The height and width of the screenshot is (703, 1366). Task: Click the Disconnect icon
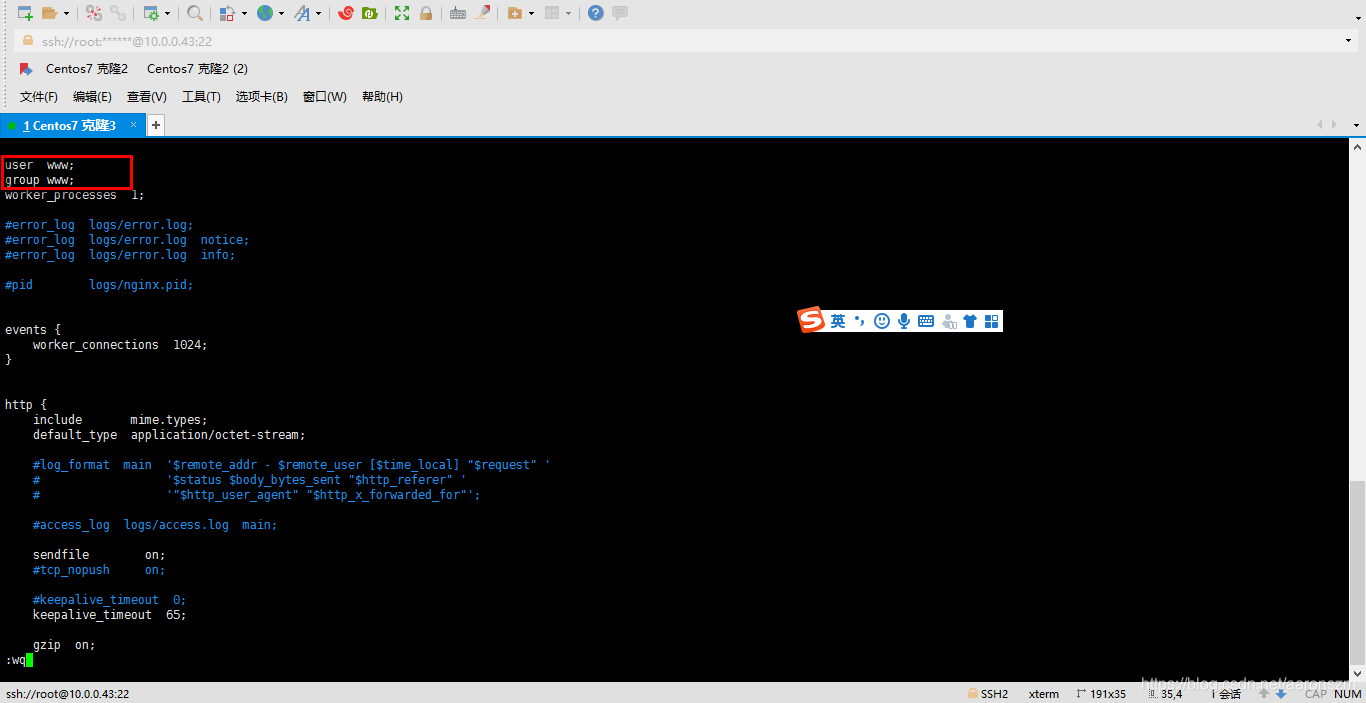[x=94, y=13]
